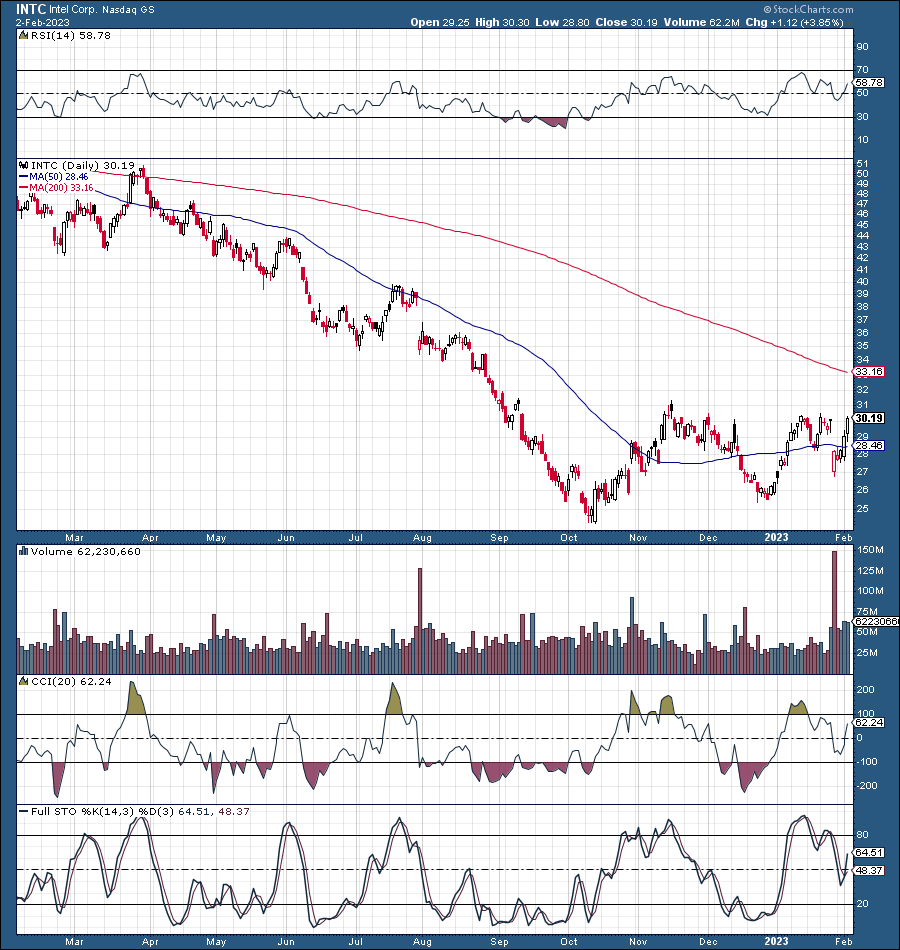This screenshot has height=950, width=900.
Task: Select the Open 29.25 header value
Action: coord(440,22)
